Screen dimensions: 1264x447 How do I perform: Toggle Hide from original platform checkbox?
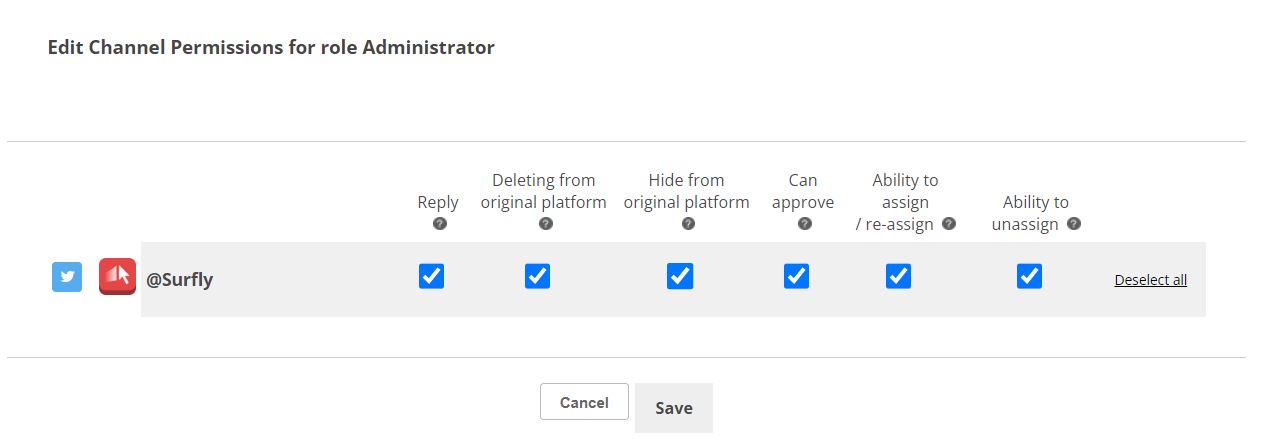point(680,276)
